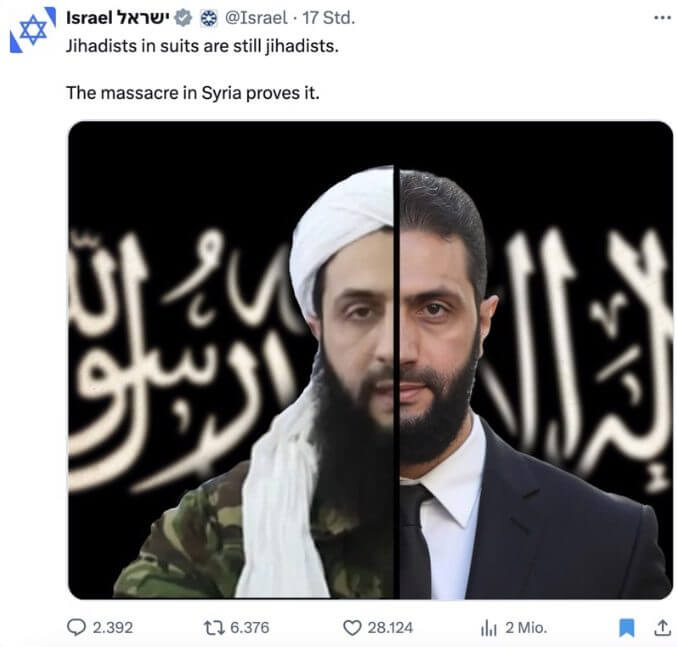Click the reply count 2.392
The image size is (677, 647).
click(x=113, y=628)
